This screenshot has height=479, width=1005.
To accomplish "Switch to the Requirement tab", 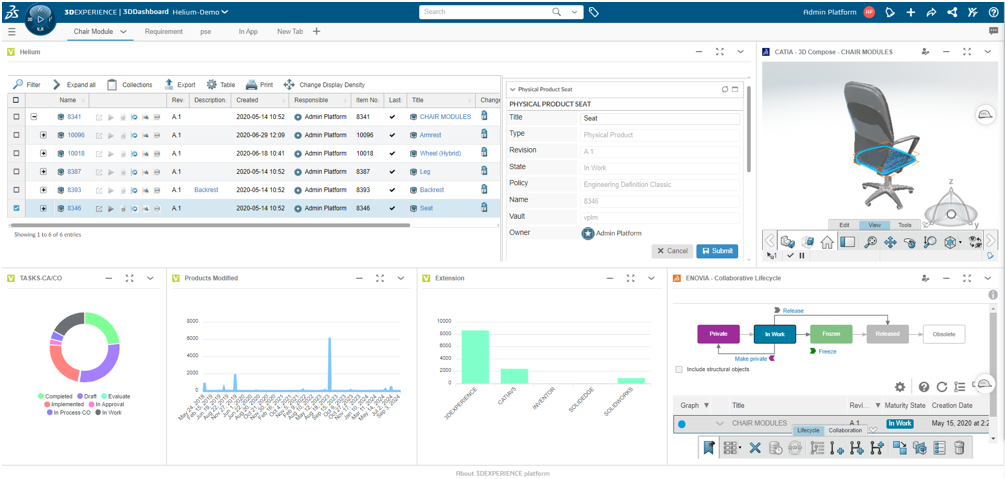I will click(163, 31).
